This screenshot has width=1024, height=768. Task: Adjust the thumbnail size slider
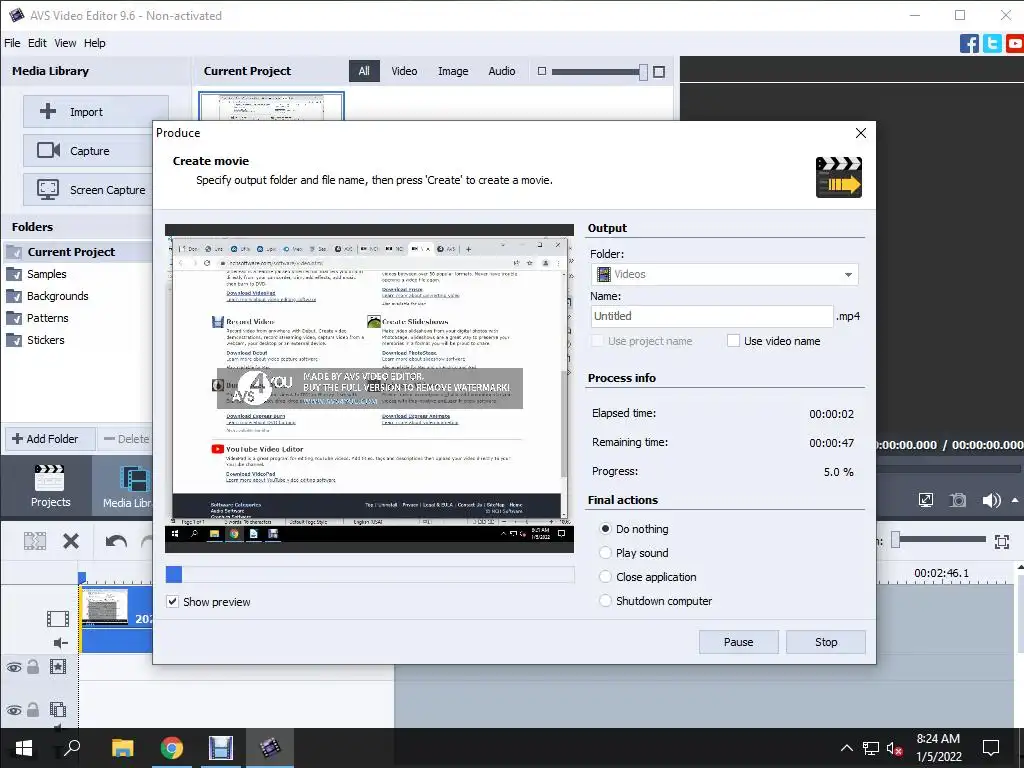pyautogui.click(x=643, y=72)
